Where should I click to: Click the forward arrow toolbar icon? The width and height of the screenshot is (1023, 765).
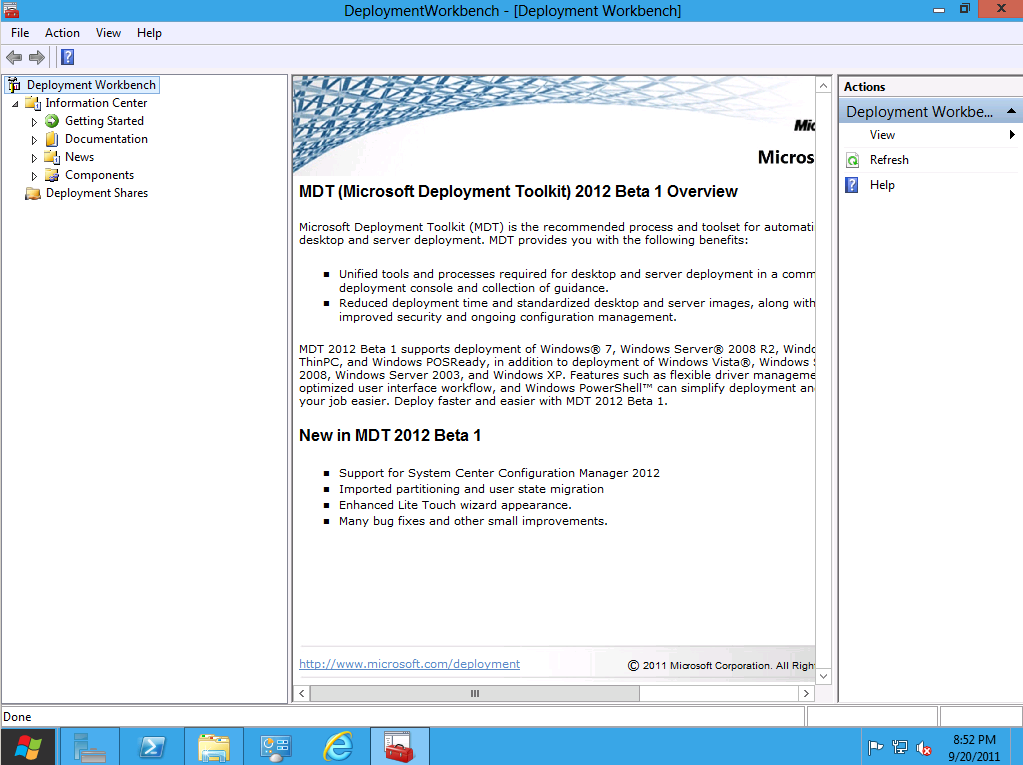[x=37, y=57]
